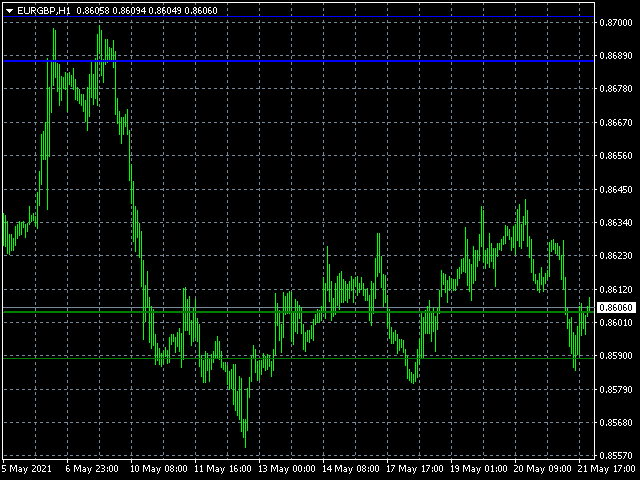Select the thick blue horizontal line near 0.86890

point(298,61)
